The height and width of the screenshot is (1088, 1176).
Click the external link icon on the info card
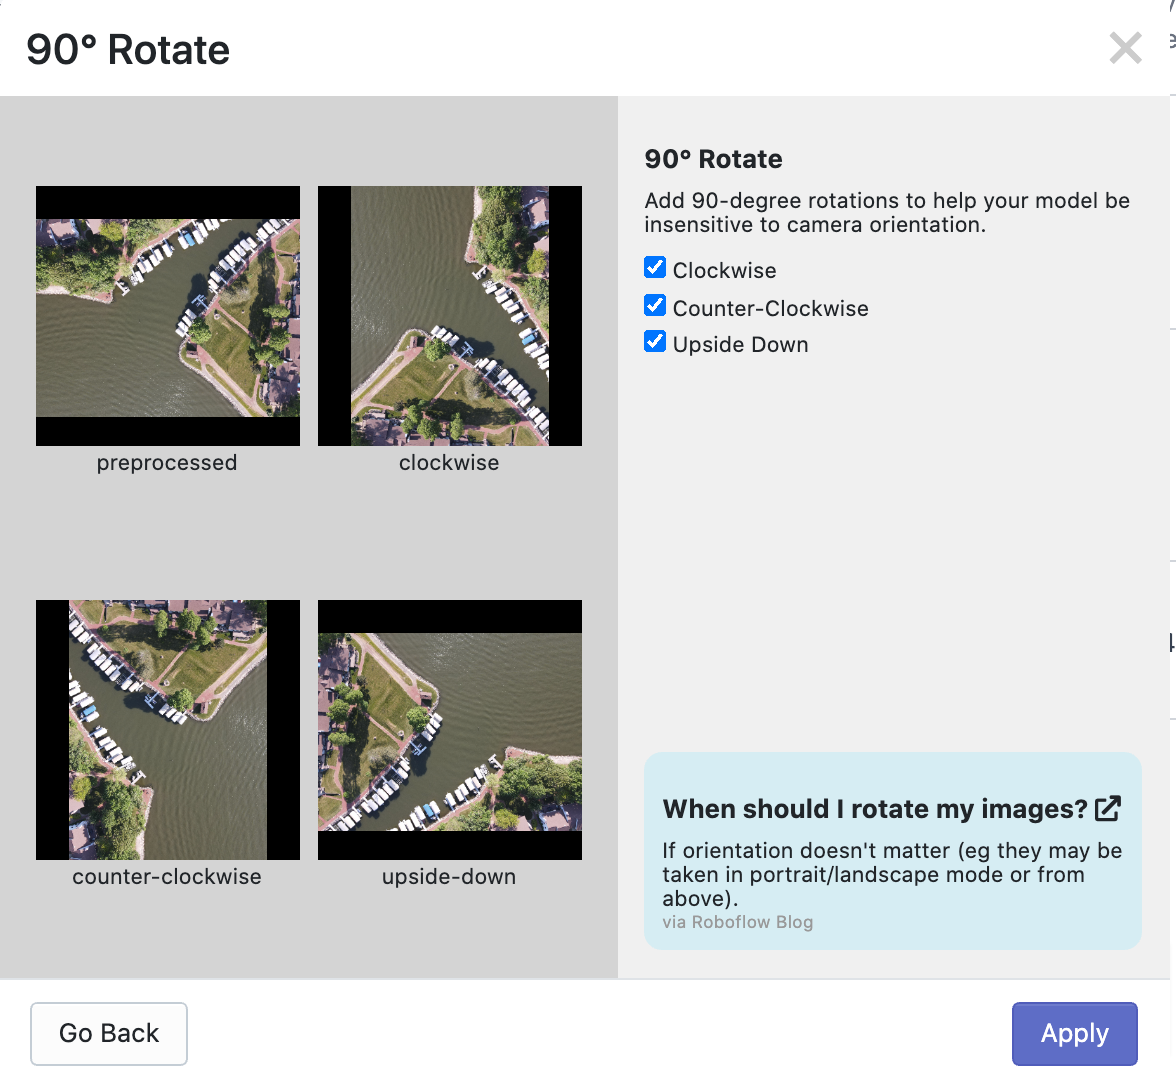click(x=1106, y=807)
